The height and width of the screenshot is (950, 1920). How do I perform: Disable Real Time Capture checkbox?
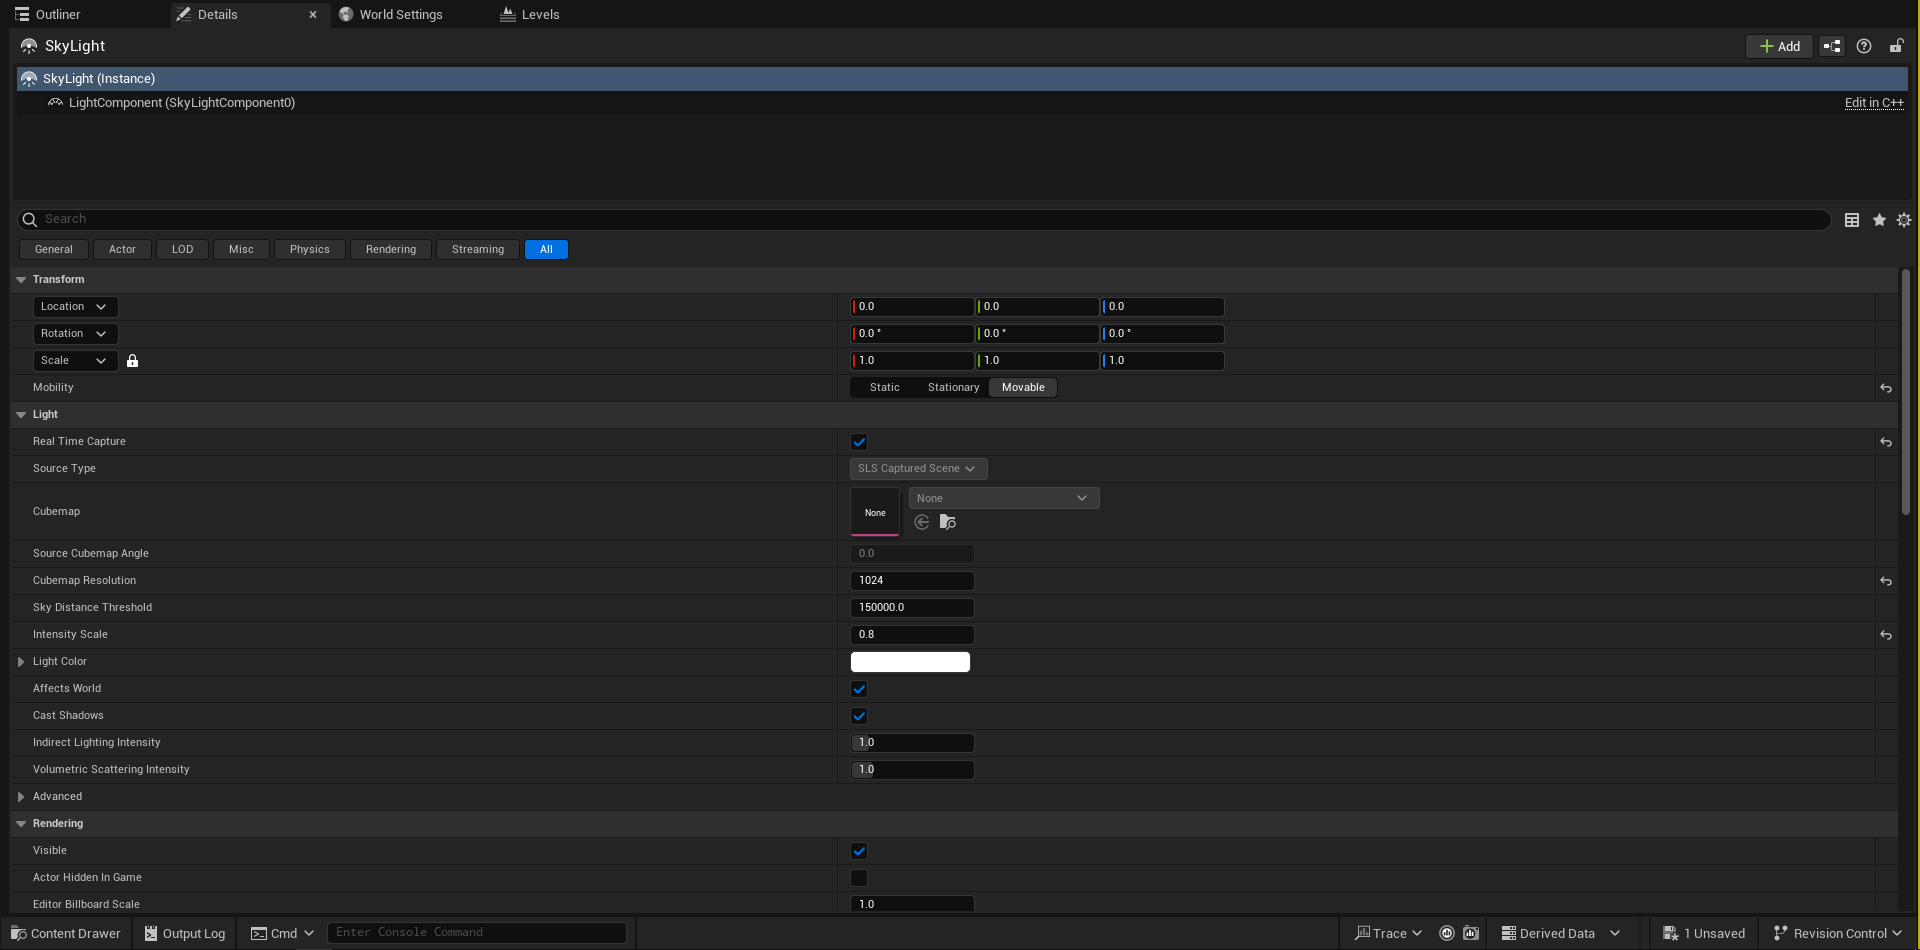(x=859, y=442)
